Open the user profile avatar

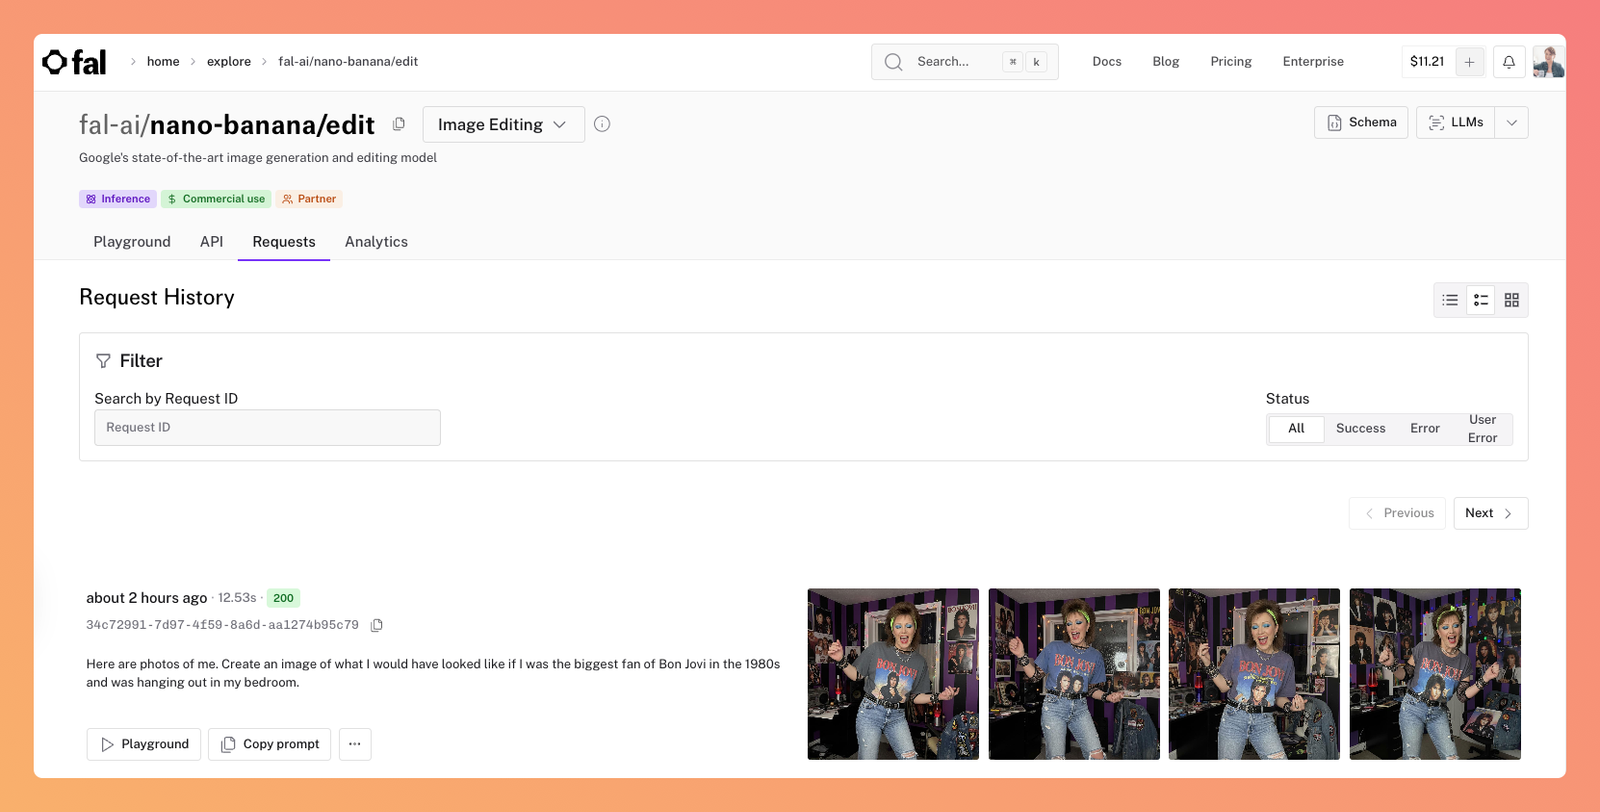1548,62
